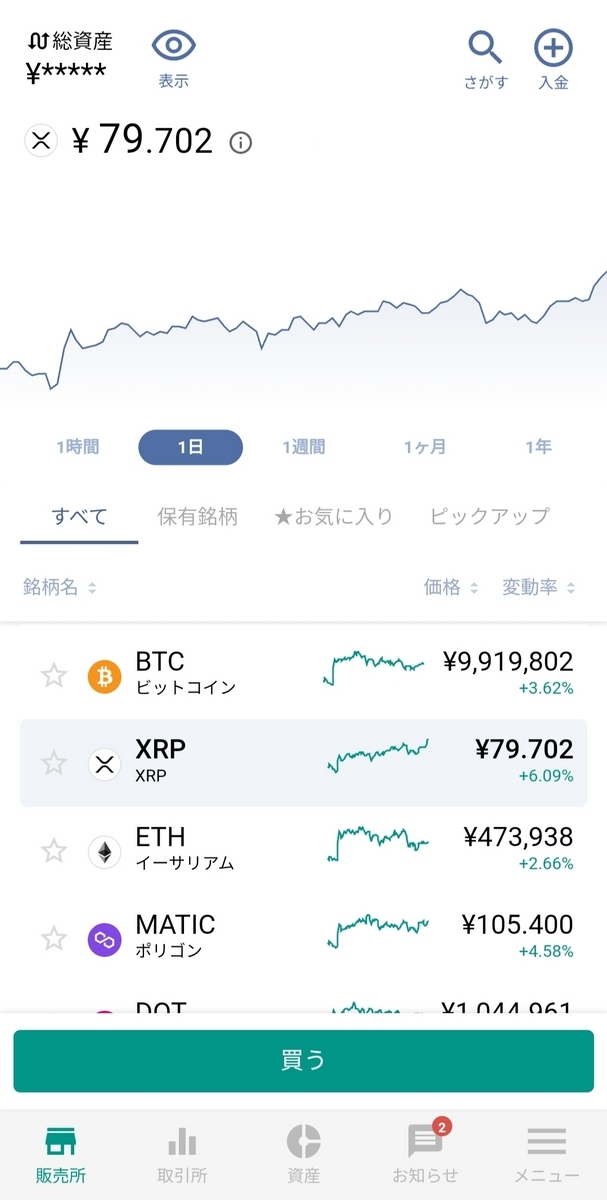This screenshot has height=1200, width=607.
Task: Favorite BTC with its star
Action: click(x=53, y=676)
